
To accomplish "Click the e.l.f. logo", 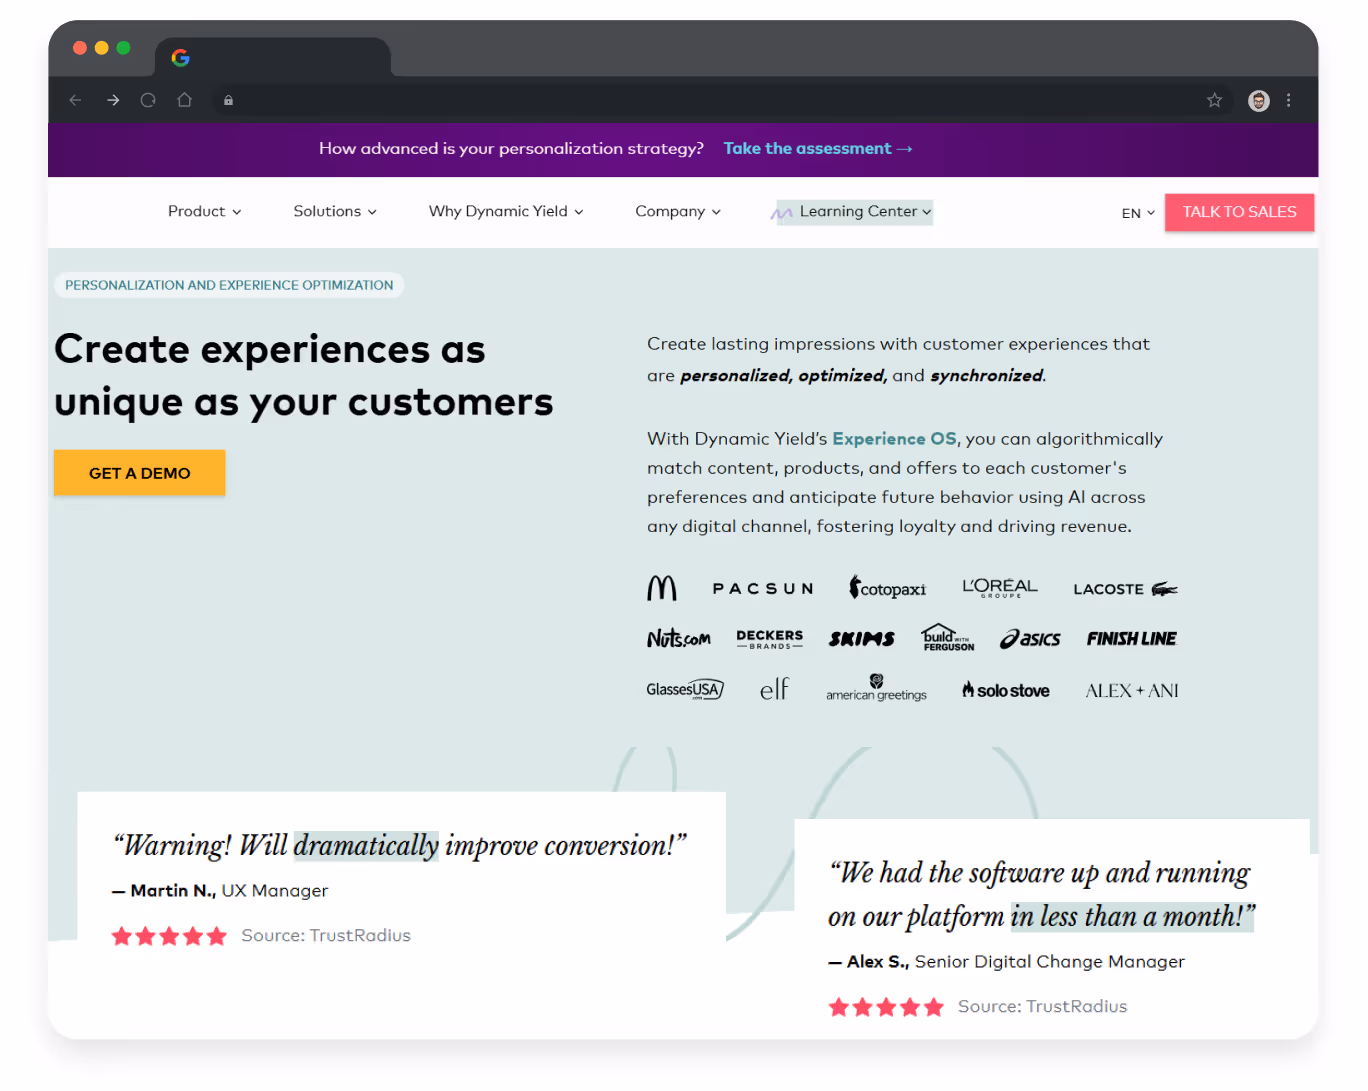I will [774, 689].
